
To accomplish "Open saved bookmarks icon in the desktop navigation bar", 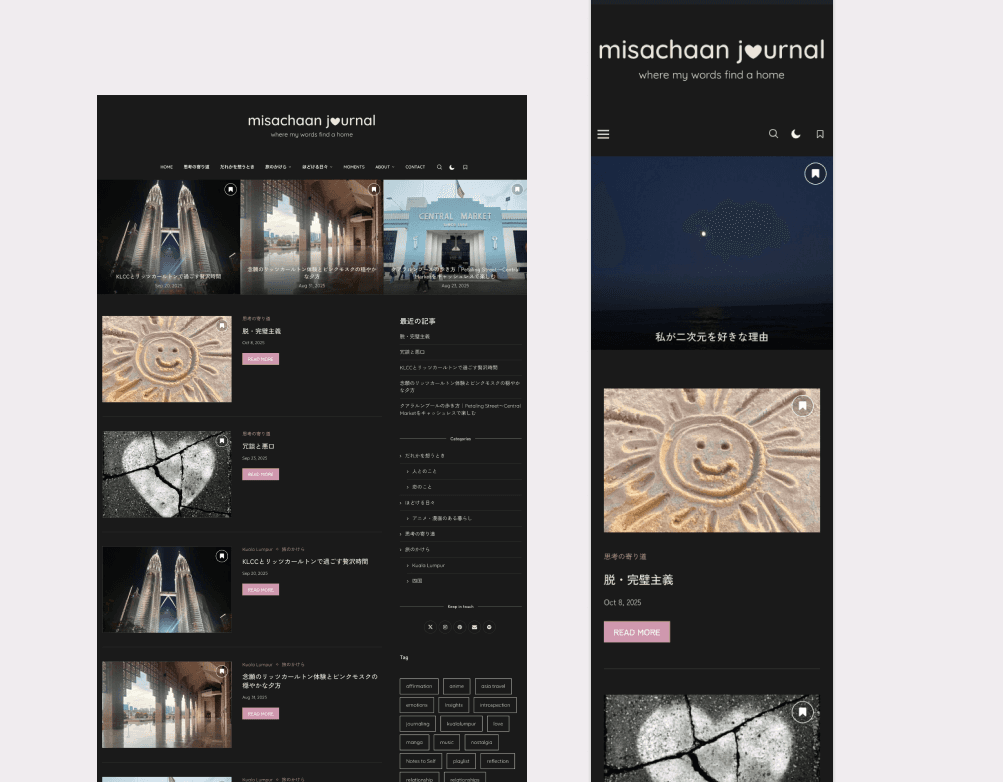I will point(465,167).
